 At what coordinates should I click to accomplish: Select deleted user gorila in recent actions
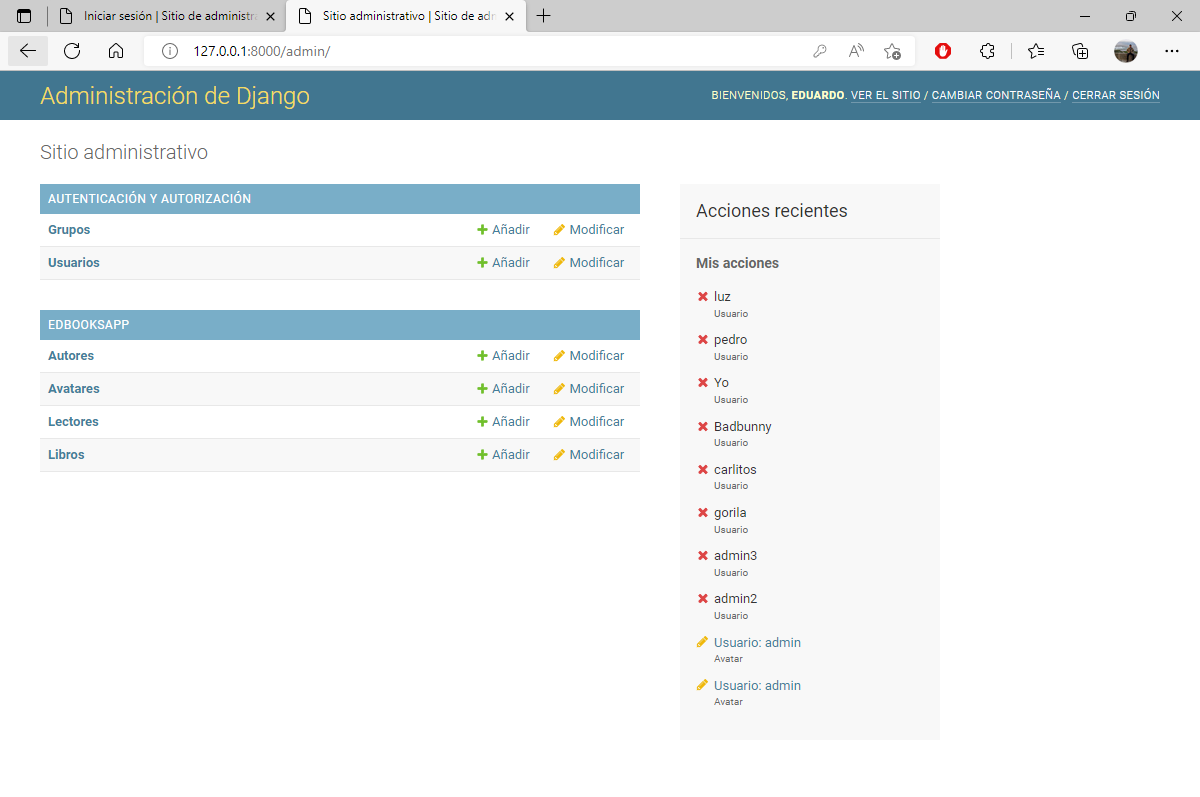pyautogui.click(x=730, y=513)
